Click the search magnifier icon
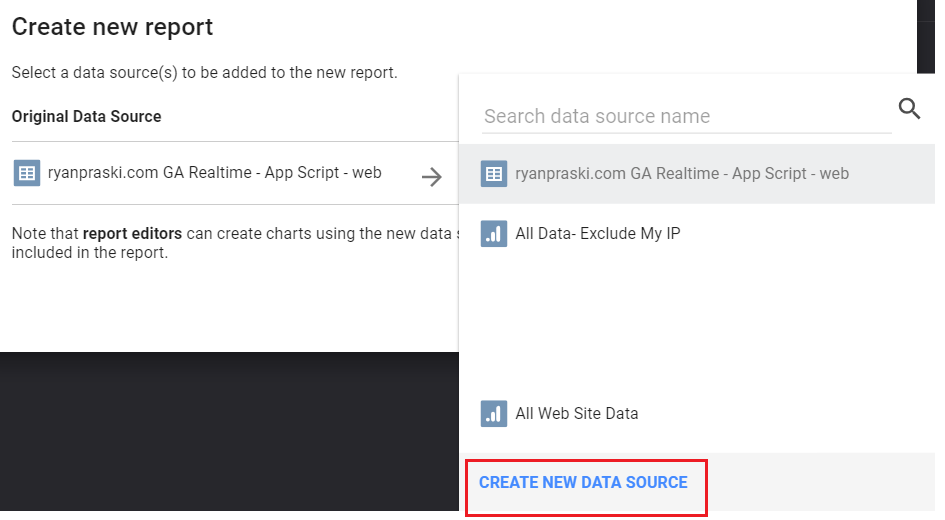Viewport: 945px width, 520px height. click(909, 109)
